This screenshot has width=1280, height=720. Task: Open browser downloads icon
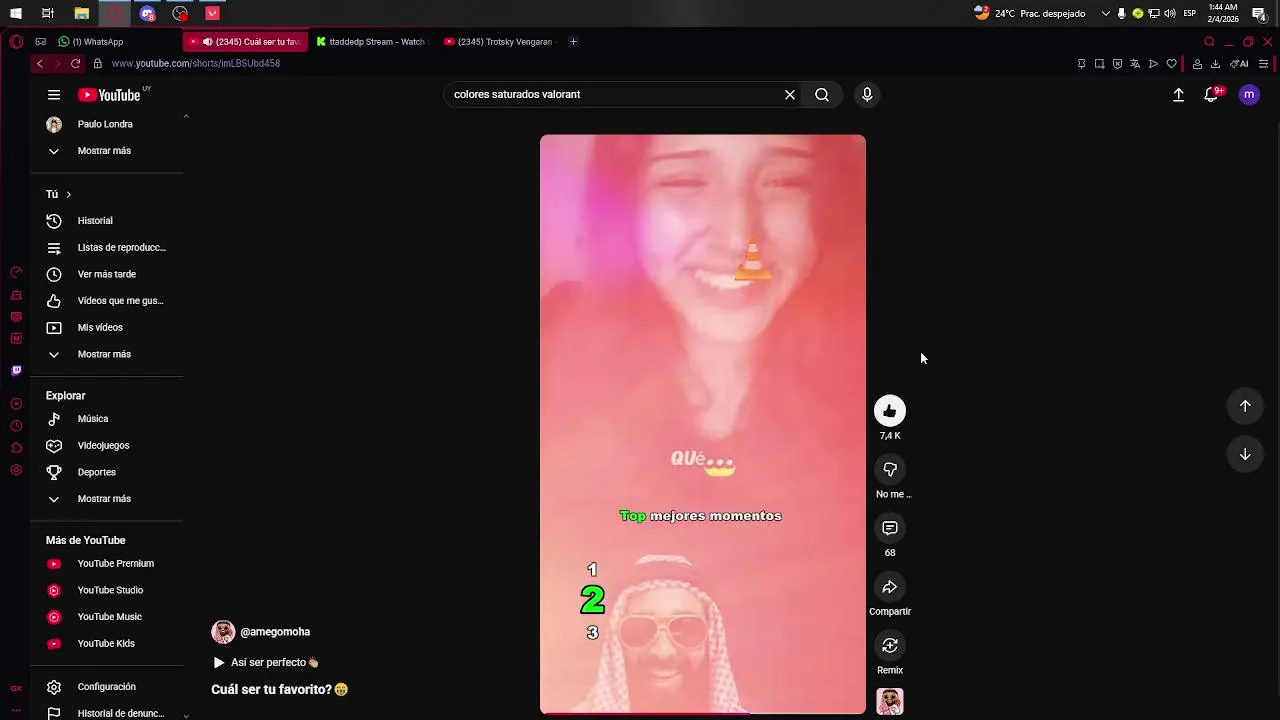pos(1215,64)
